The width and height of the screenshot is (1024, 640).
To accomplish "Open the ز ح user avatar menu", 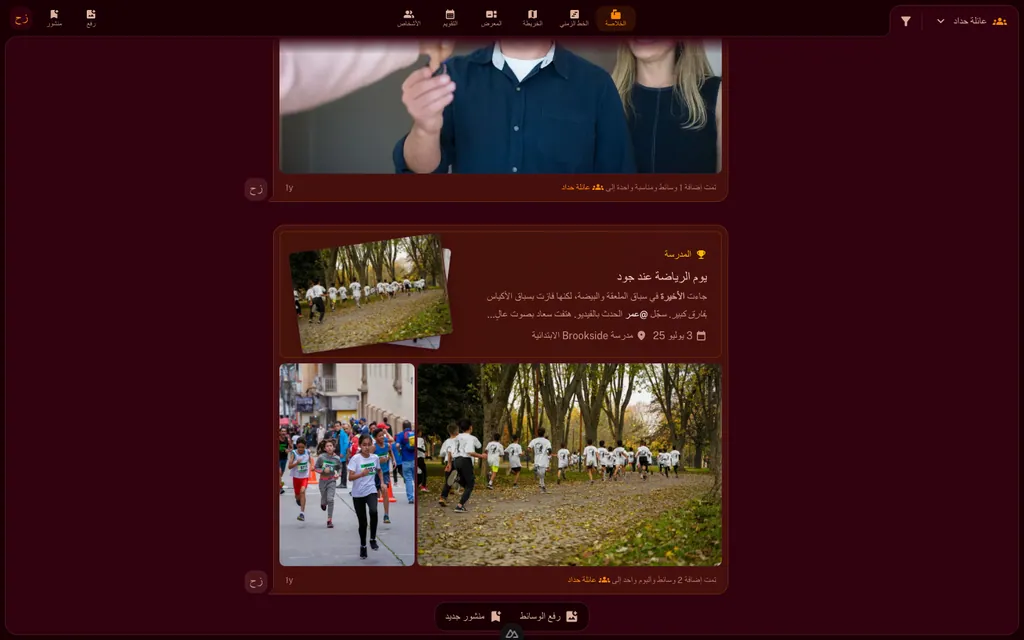I will click(21, 18).
